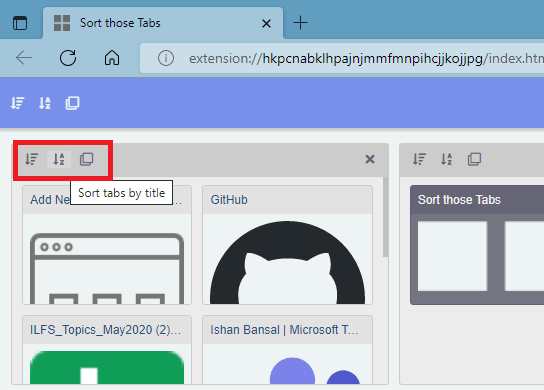Image resolution: width=544 pixels, height=390 pixels.
Task: Select the Sort those Tabs browser tab
Action: pos(163,23)
